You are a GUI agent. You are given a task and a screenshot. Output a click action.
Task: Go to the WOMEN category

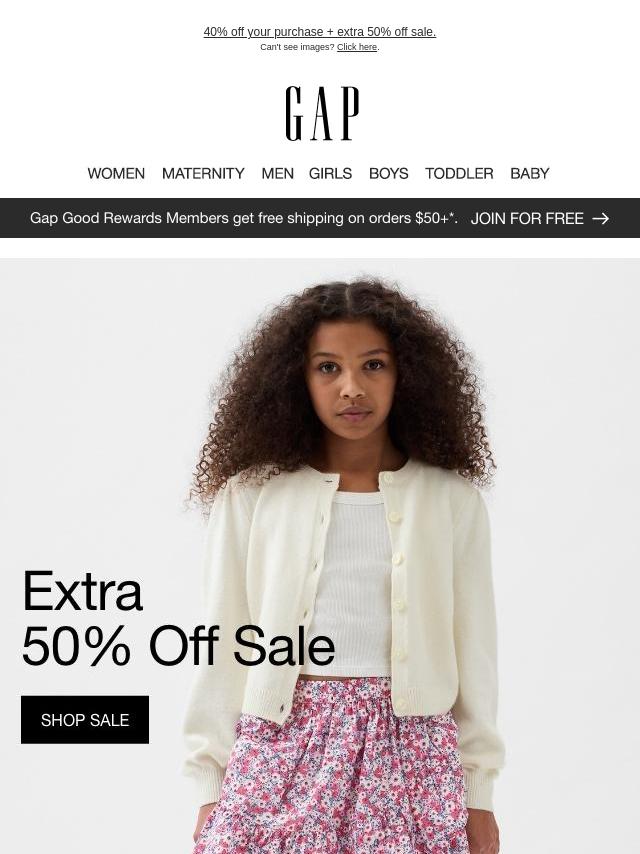116,173
